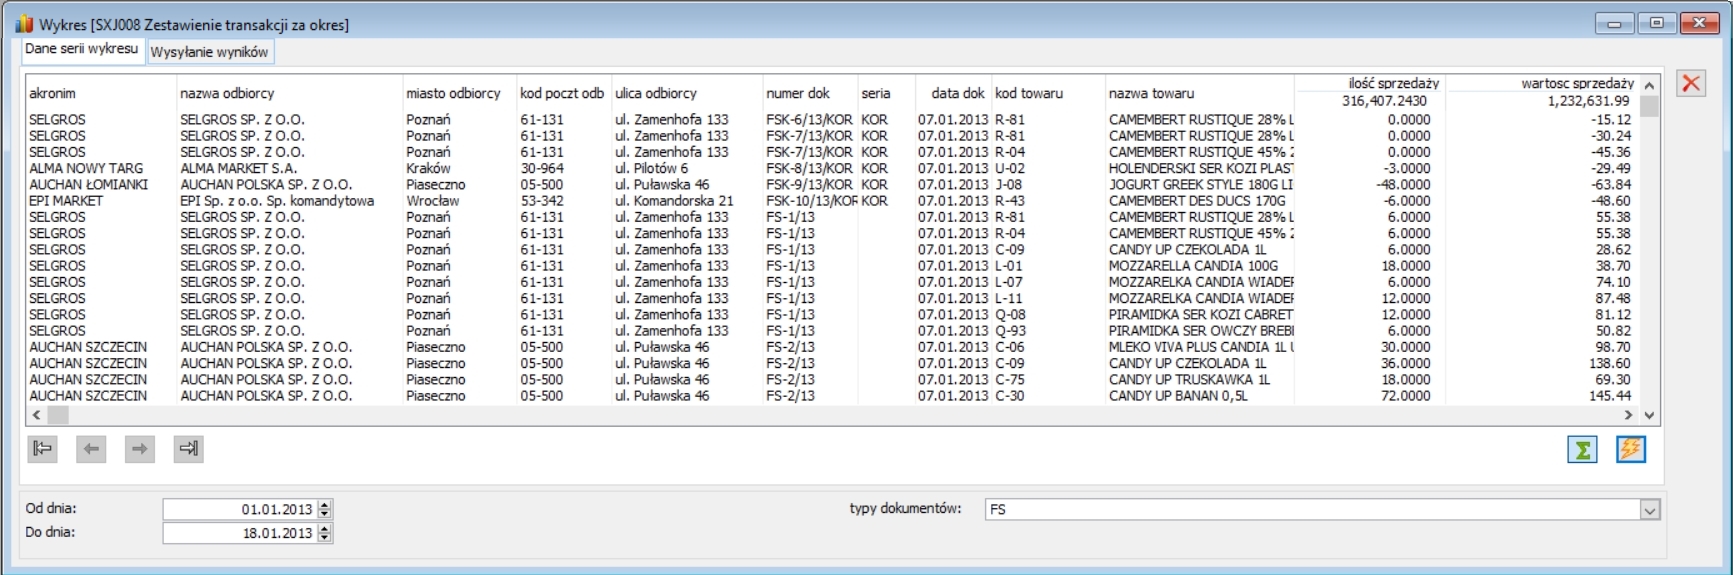Click the chart app icon in title bar
The width and height of the screenshot is (1733, 575).
point(24,24)
